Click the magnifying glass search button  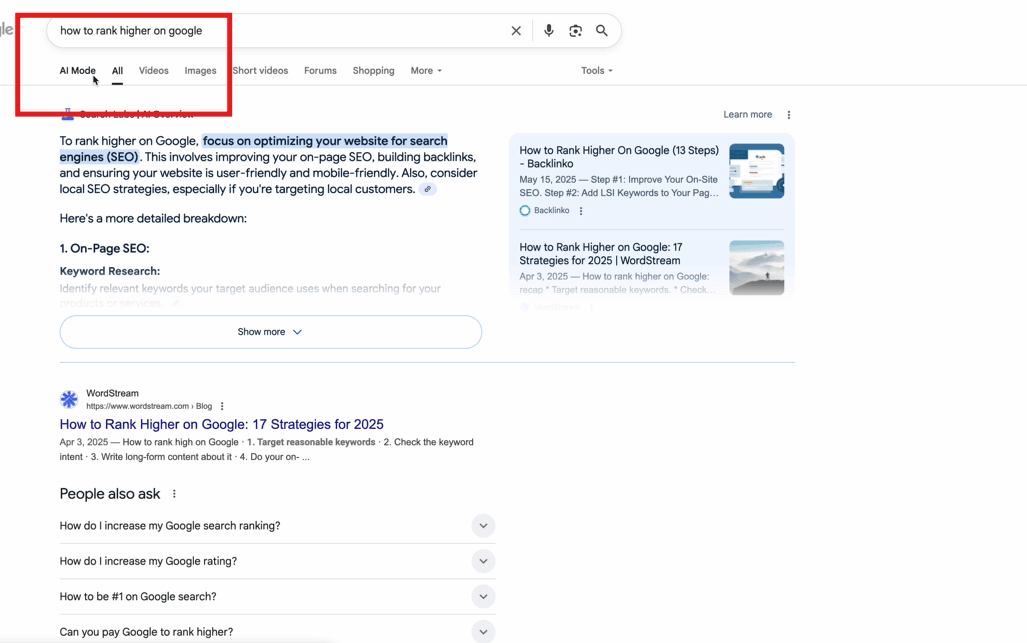tap(602, 31)
